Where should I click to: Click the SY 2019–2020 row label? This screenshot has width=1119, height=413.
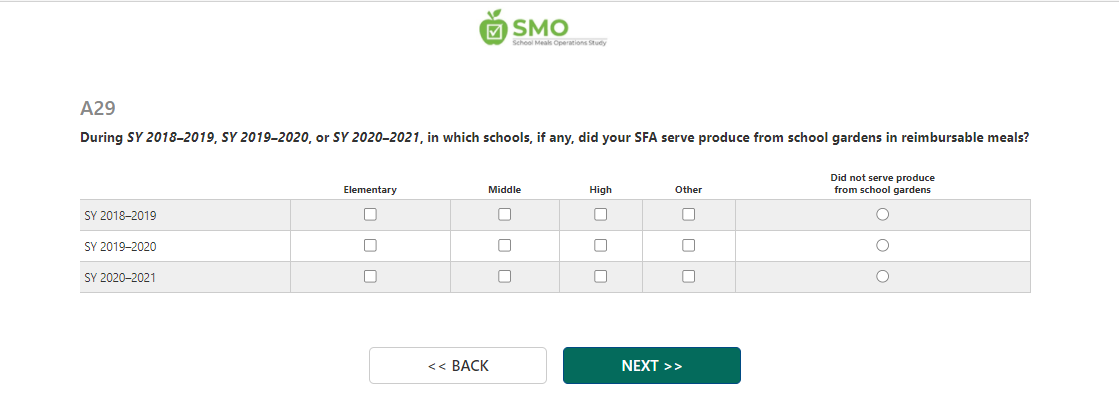pos(120,246)
